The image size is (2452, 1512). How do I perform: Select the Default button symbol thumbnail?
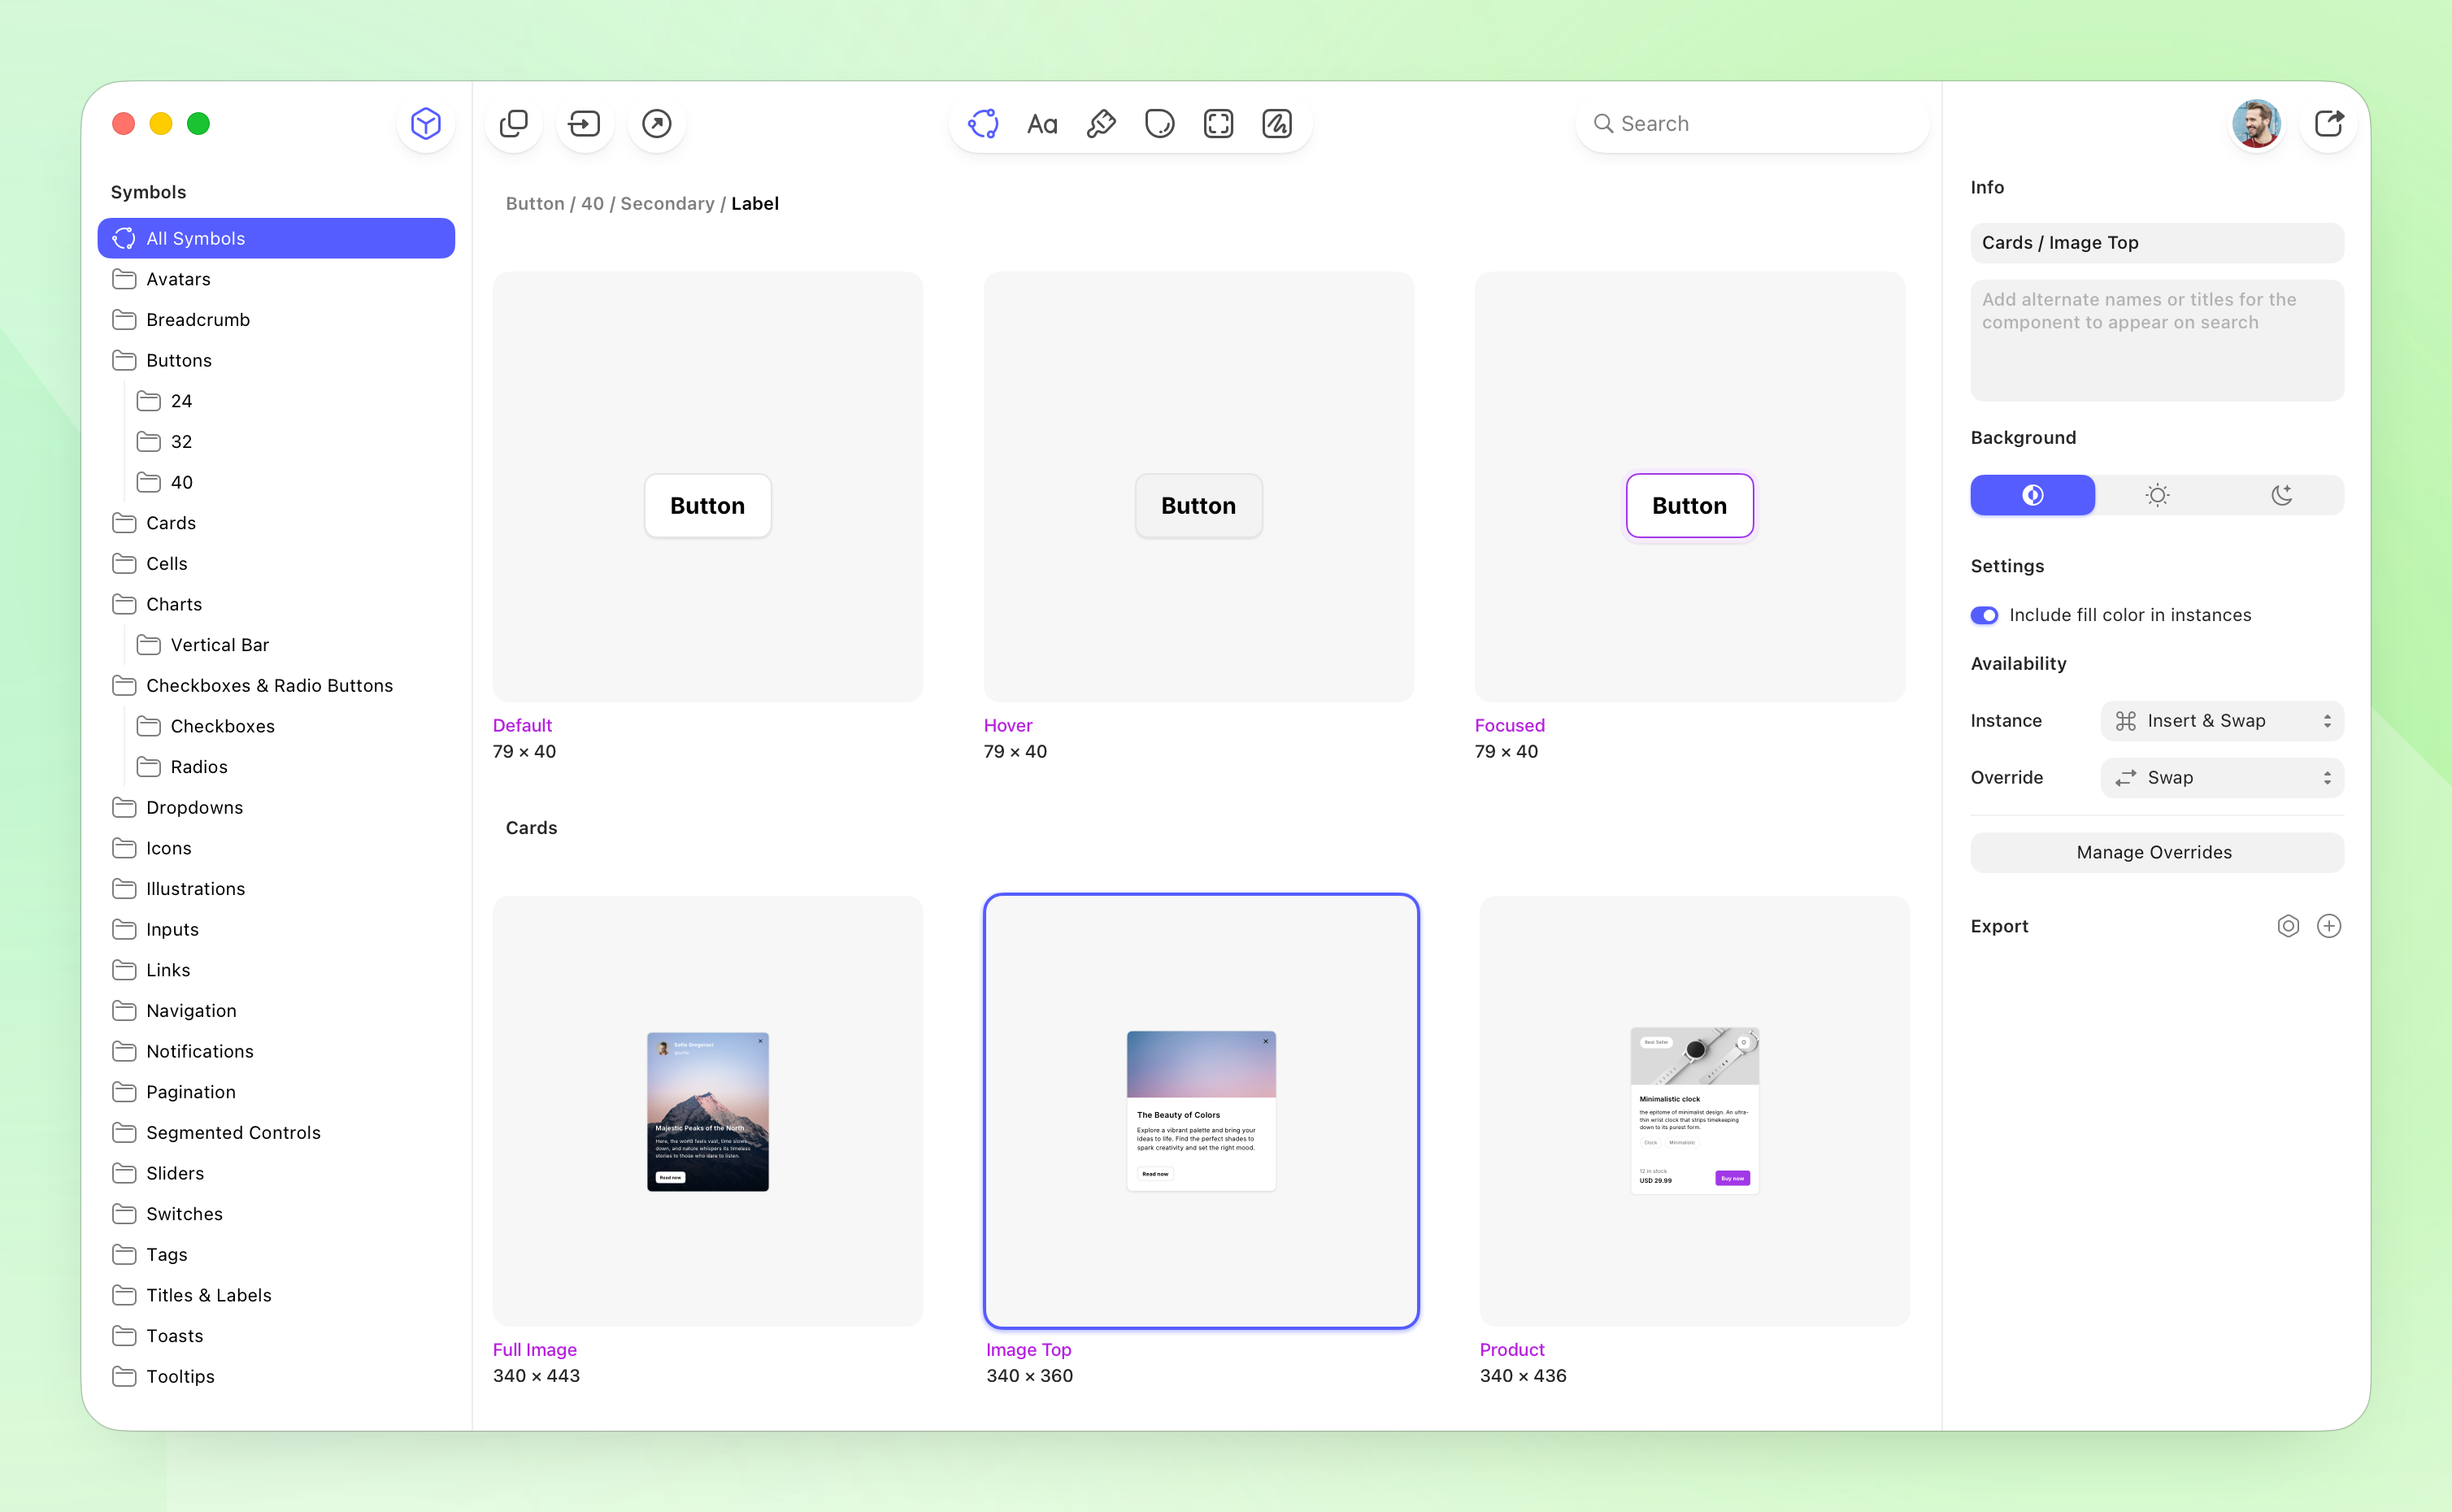tap(708, 486)
